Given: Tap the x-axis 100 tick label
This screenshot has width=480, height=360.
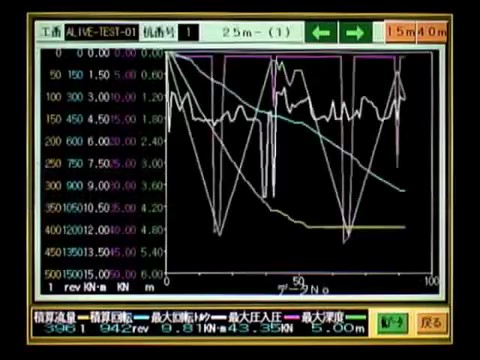Looking at the screenshot, I should pos(431,281).
